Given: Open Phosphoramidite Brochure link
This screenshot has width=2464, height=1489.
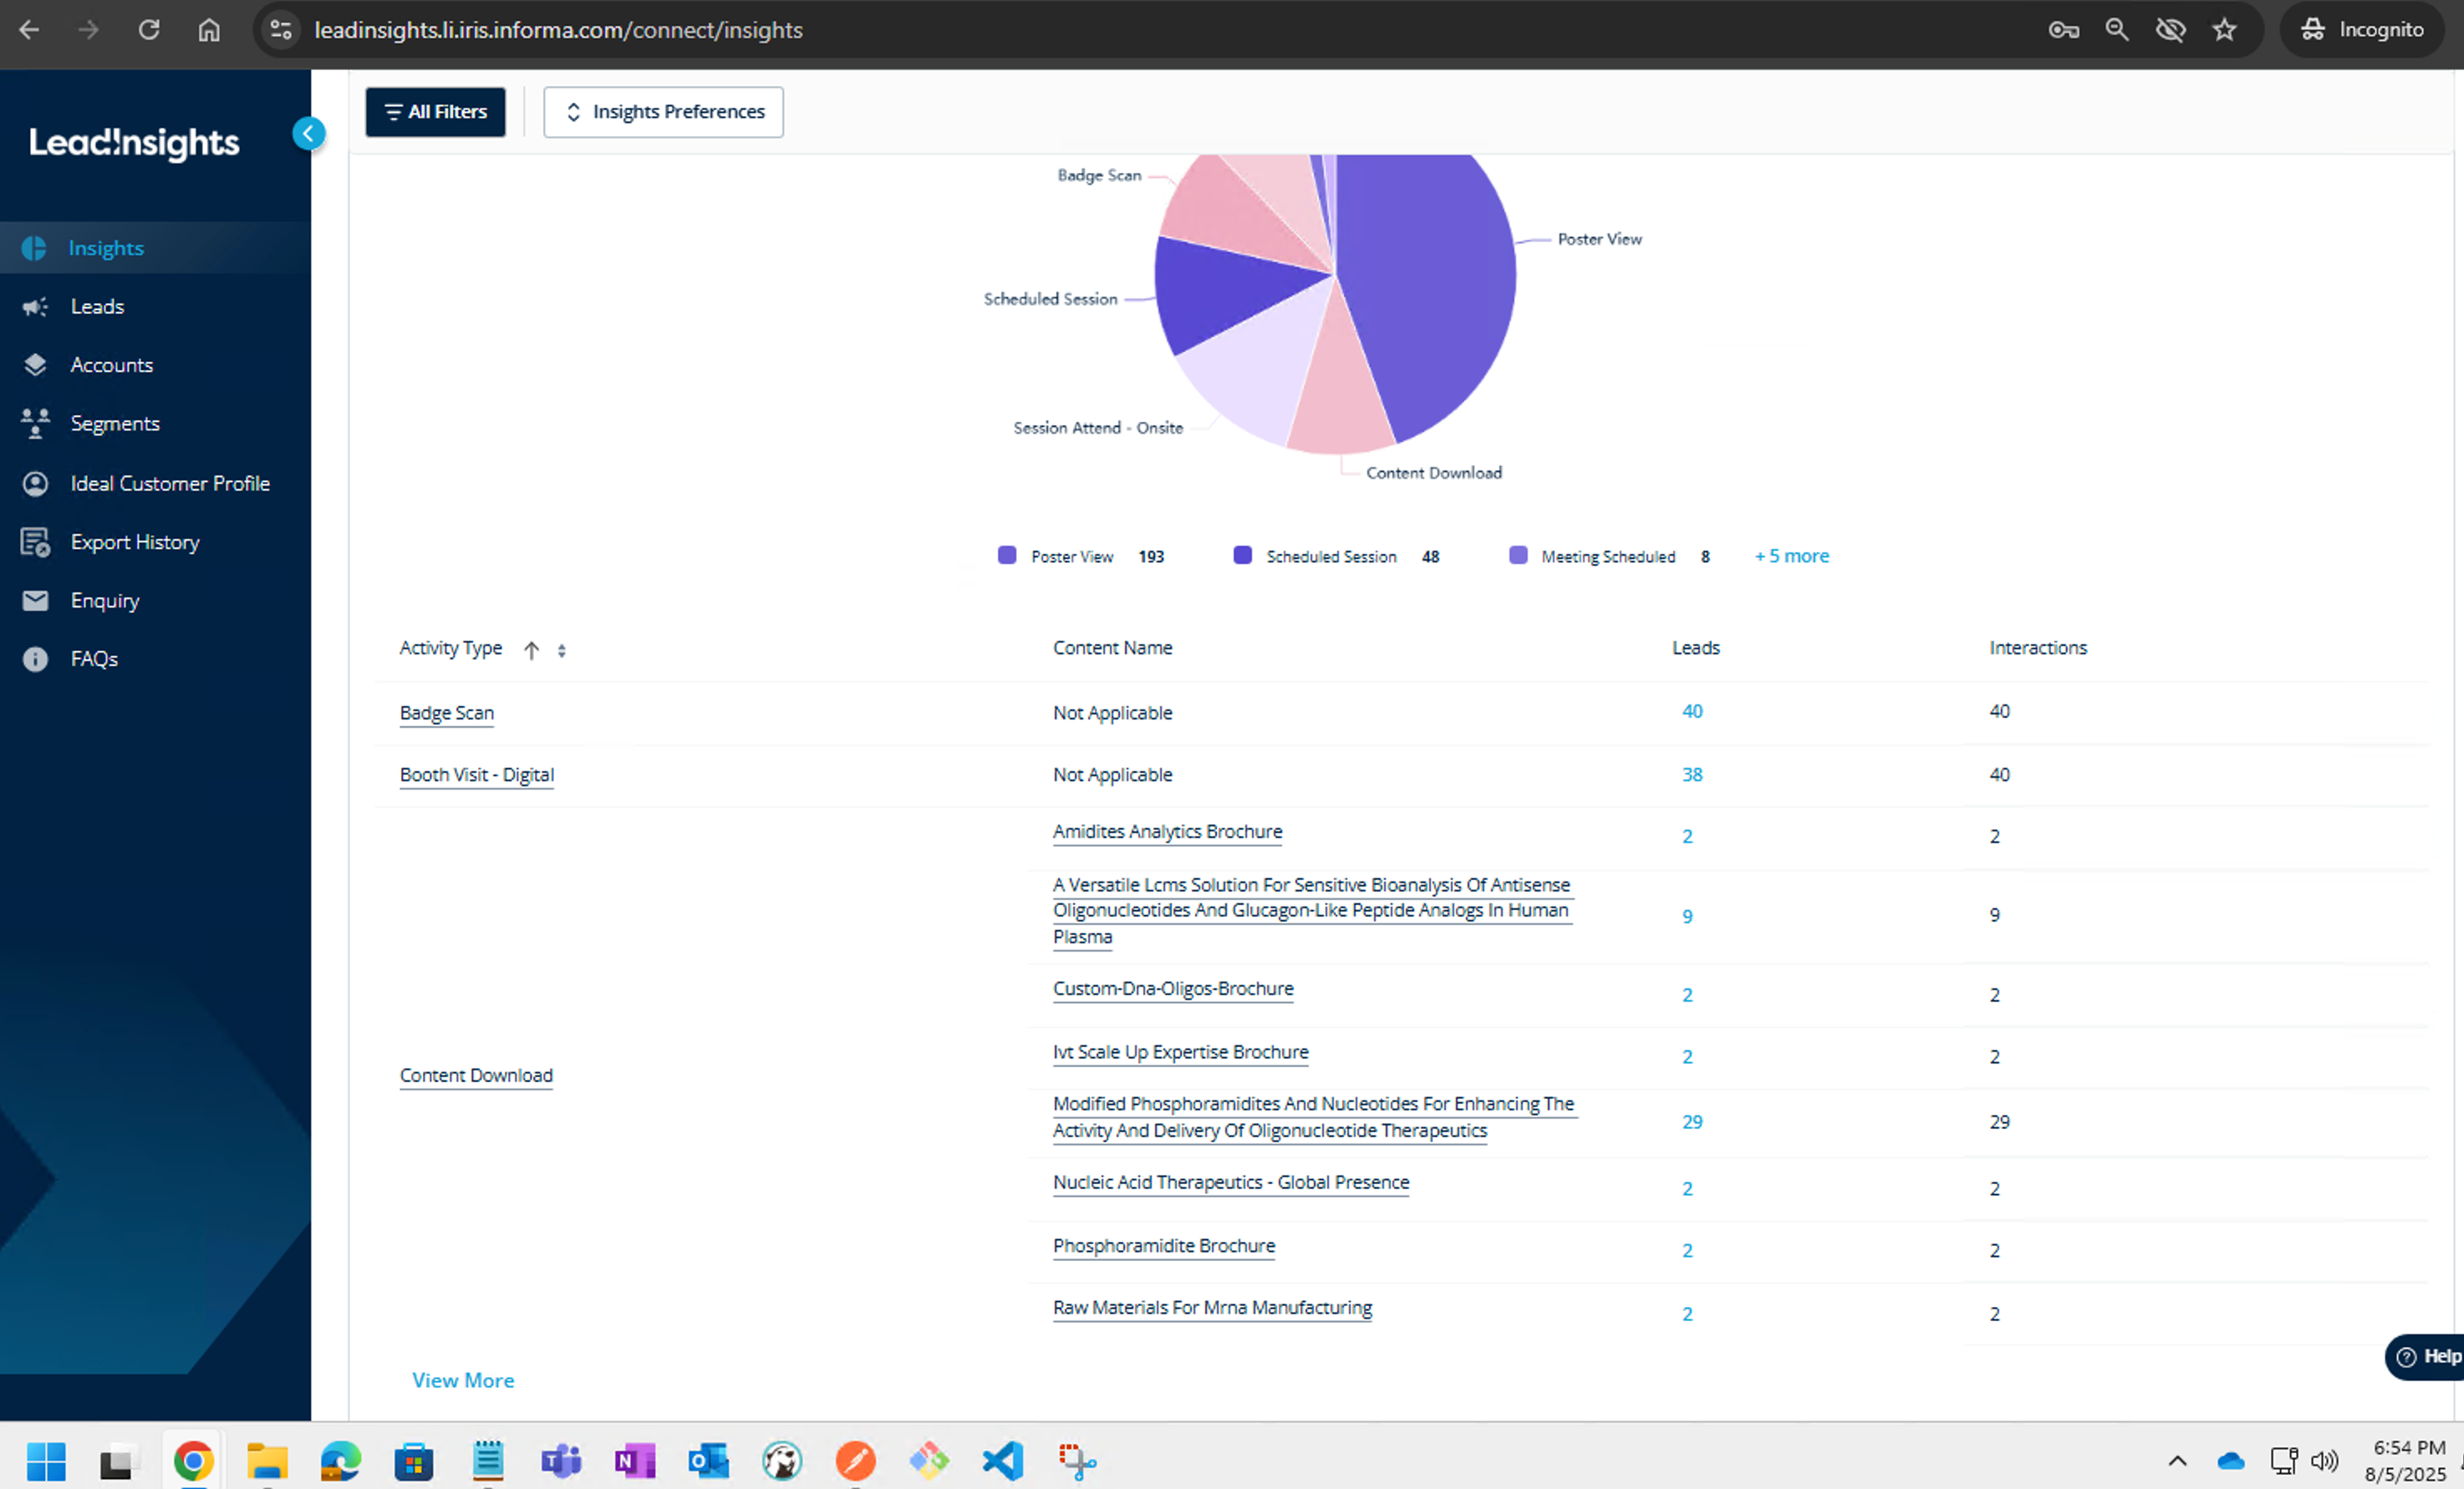Looking at the screenshot, I should tap(1164, 1246).
